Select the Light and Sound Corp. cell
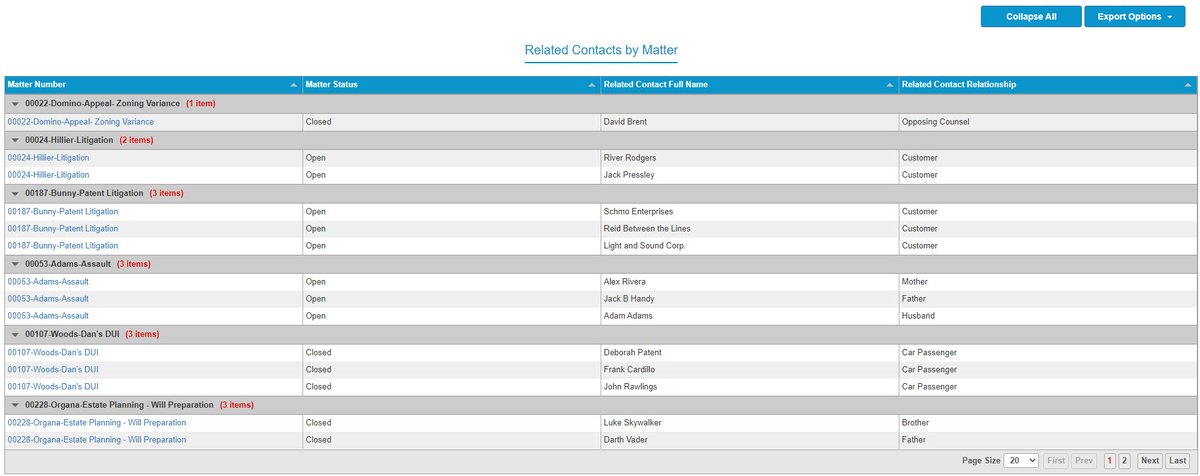 coord(749,245)
